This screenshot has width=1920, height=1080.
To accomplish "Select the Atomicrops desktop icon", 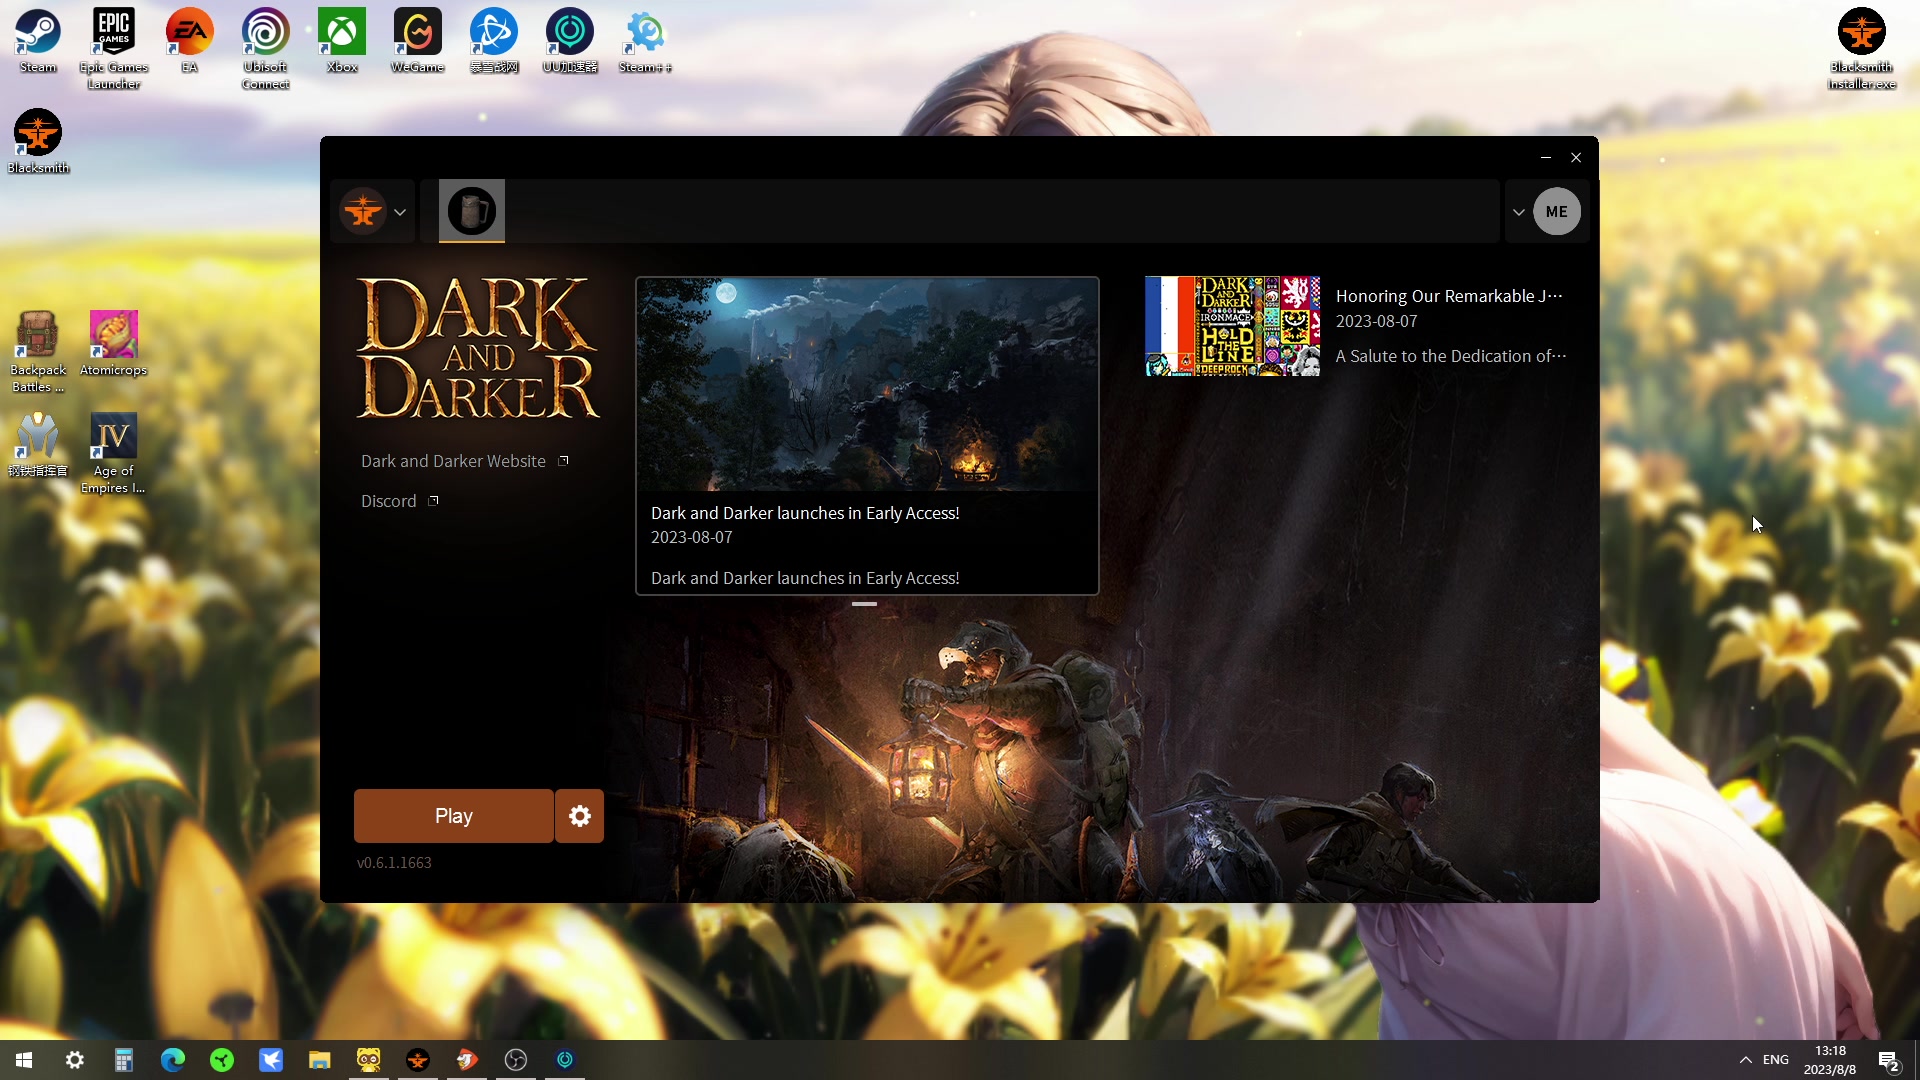I will pos(113,344).
